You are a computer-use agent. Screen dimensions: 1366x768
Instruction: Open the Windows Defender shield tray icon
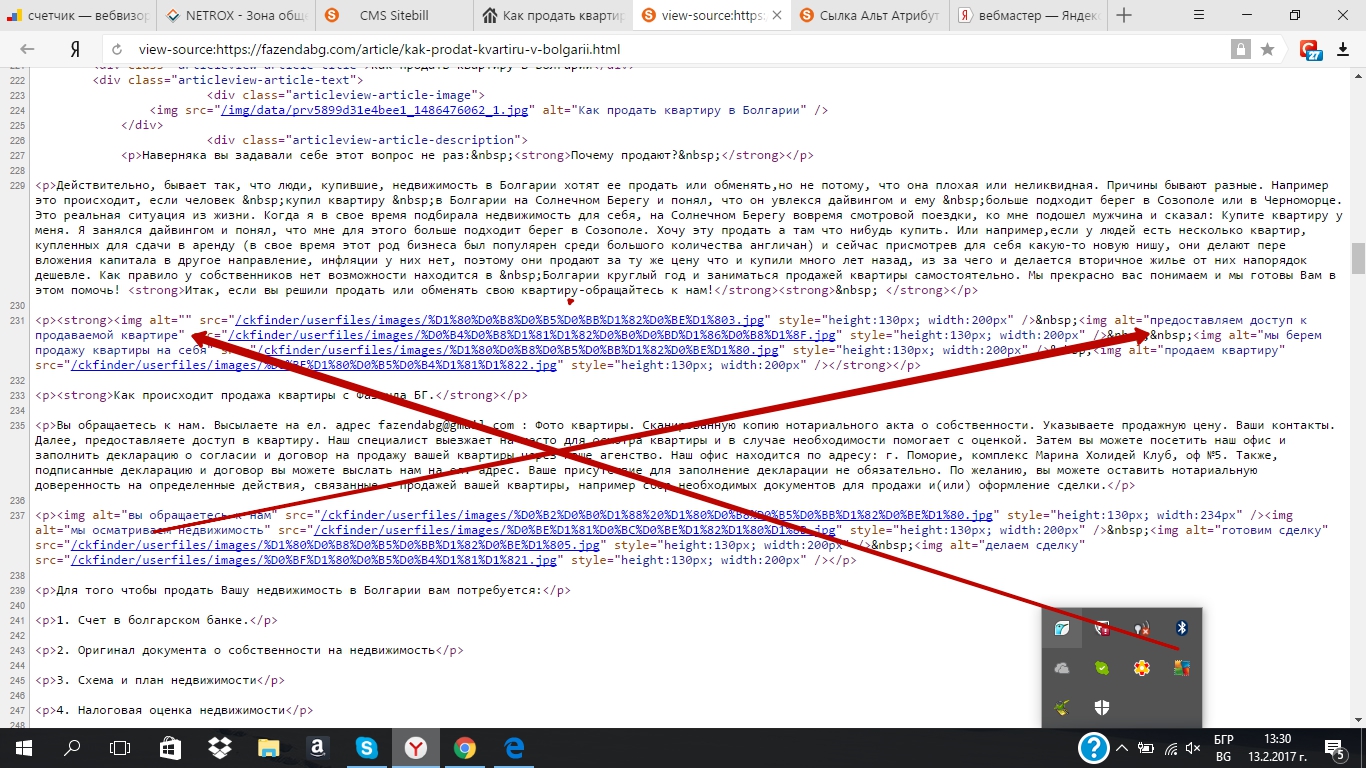[1101, 708]
